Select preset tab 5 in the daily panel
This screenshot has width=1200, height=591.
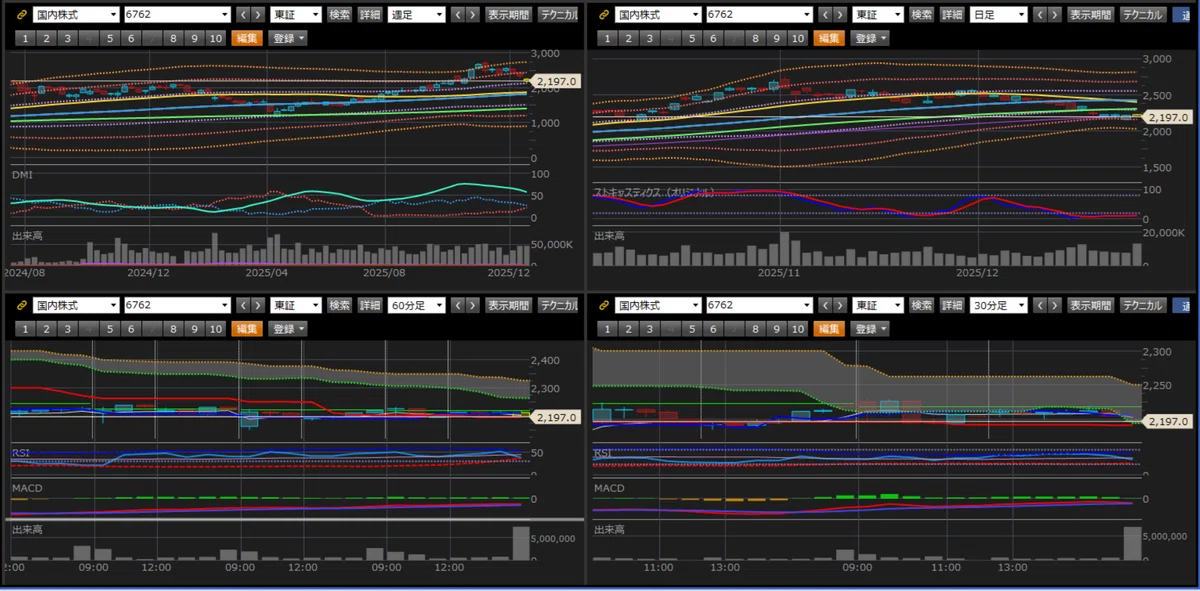pos(691,38)
